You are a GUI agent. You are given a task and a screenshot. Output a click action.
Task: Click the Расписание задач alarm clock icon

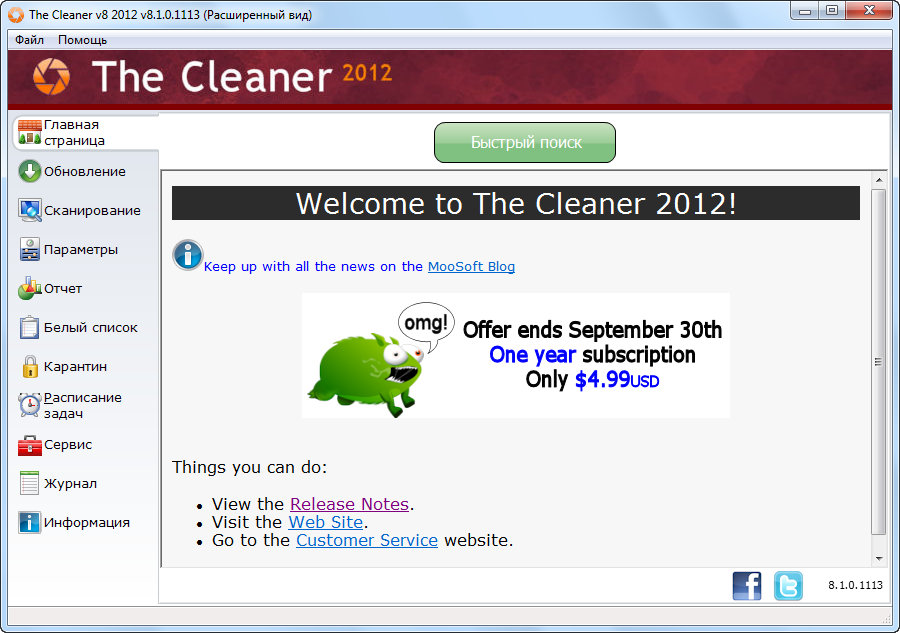tap(29, 405)
